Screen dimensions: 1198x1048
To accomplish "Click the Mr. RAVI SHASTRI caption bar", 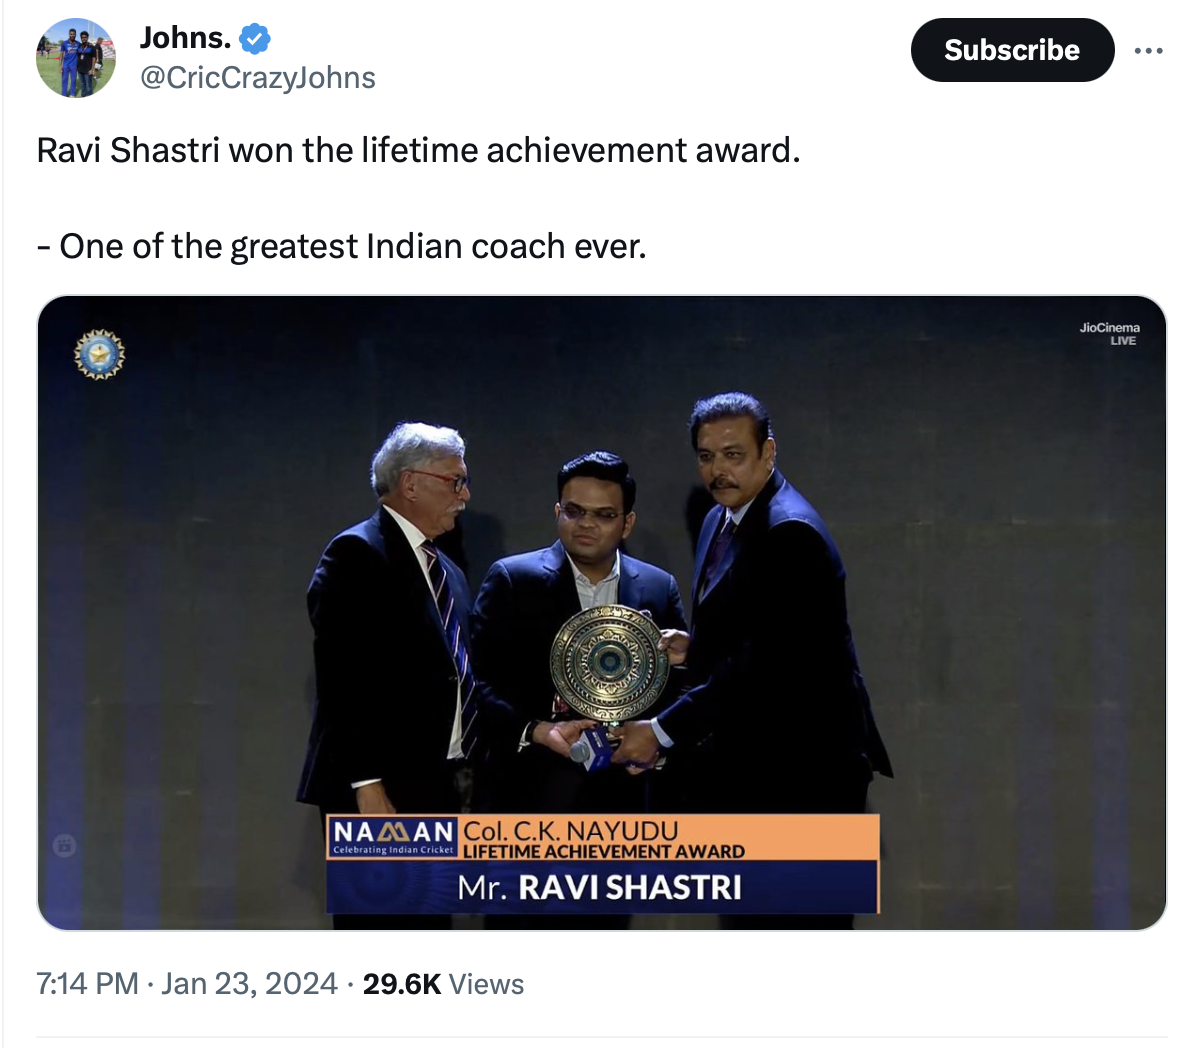I will (601, 887).
